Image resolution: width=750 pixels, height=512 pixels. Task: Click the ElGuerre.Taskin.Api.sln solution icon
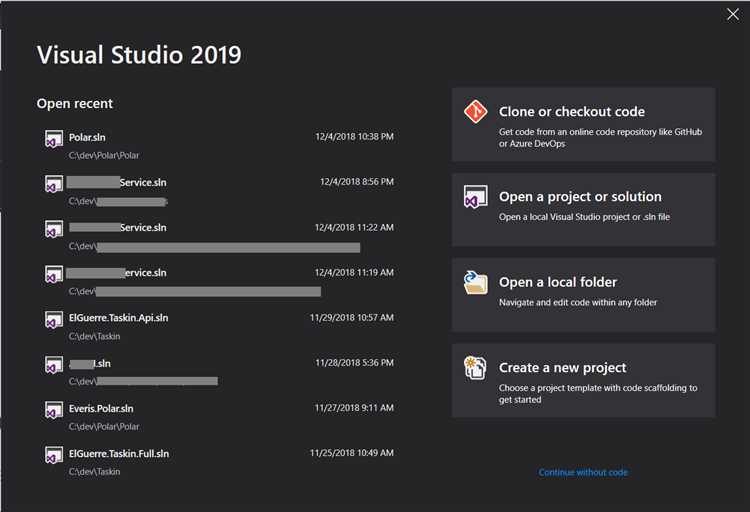click(x=54, y=320)
